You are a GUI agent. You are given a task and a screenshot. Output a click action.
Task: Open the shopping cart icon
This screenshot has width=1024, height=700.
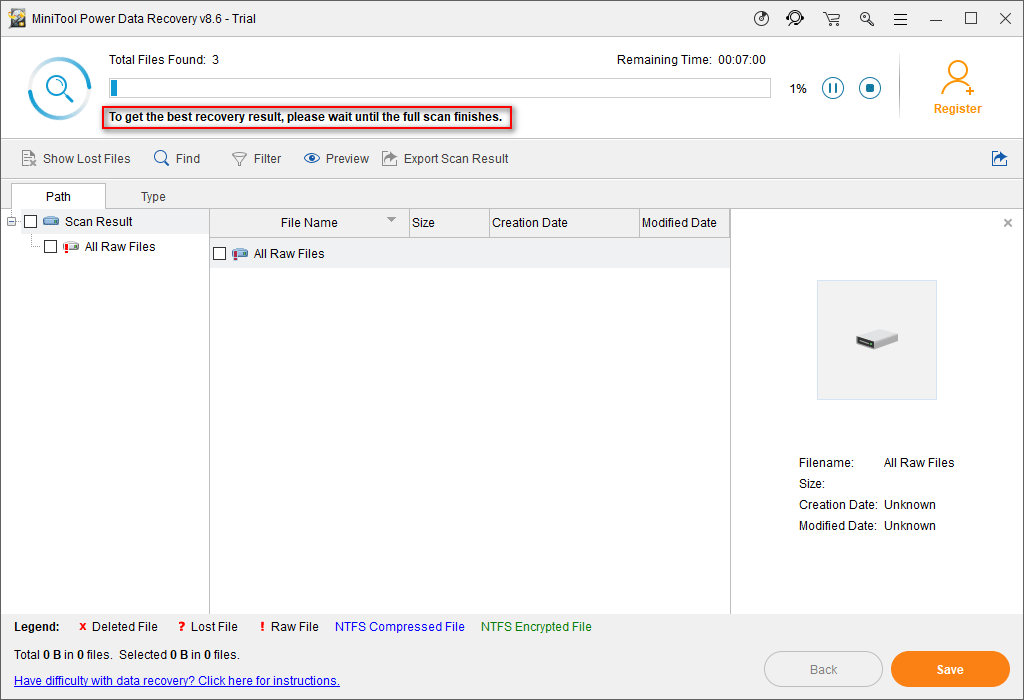831,18
